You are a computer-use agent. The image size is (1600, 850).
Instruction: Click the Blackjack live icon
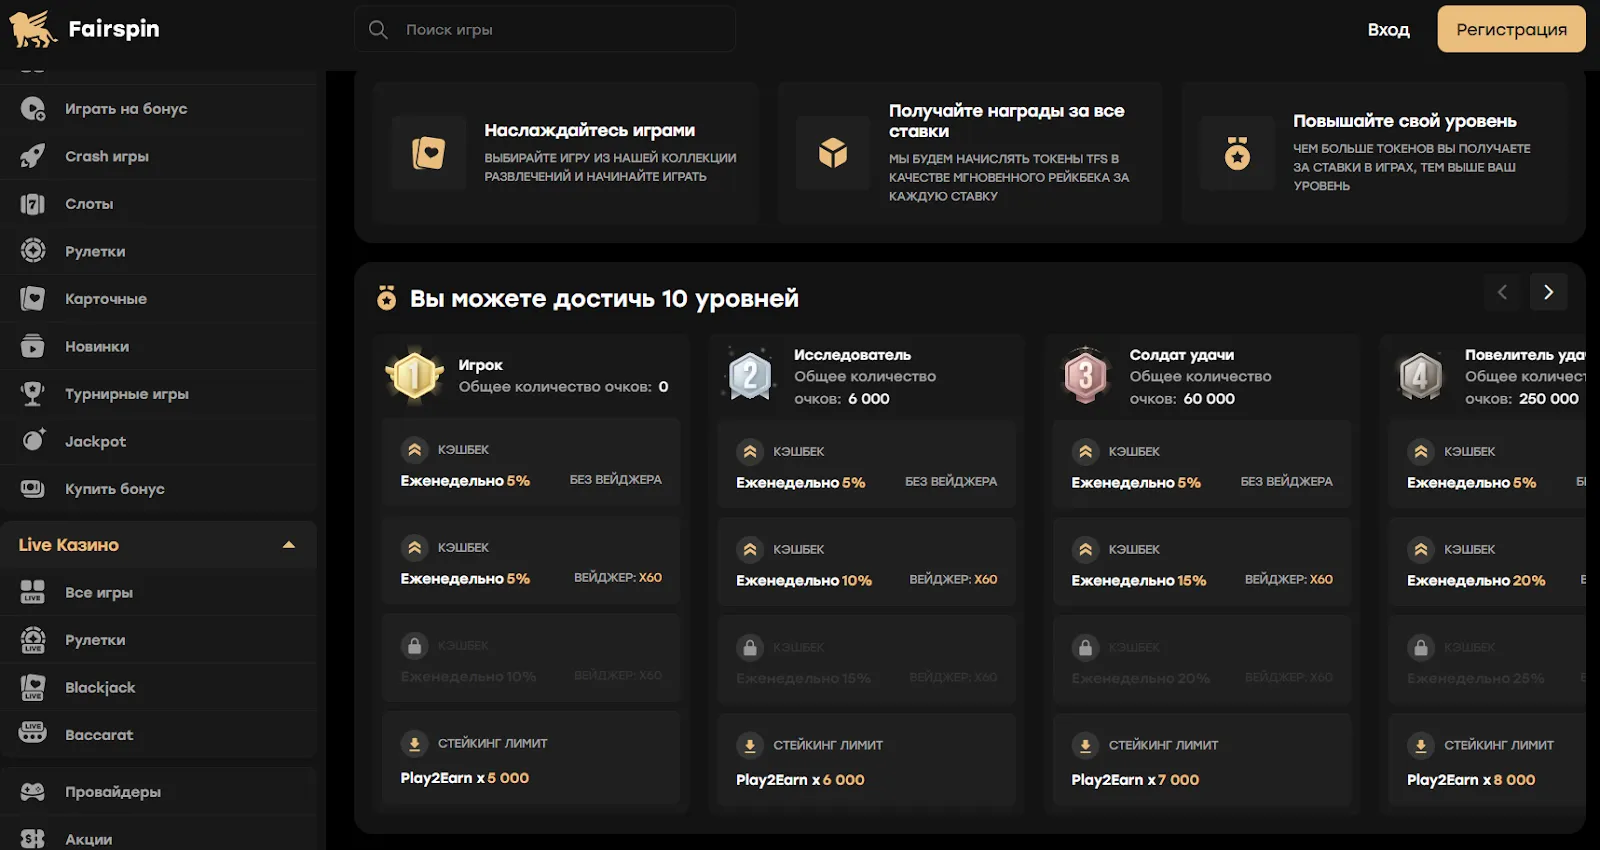coord(33,687)
